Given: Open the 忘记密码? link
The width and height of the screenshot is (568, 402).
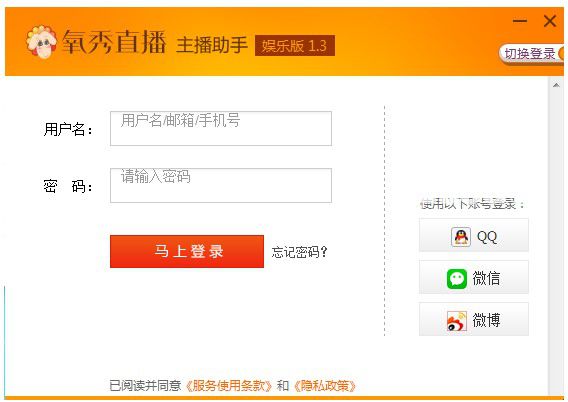Looking at the screenshot, I should tap(299, 252).
